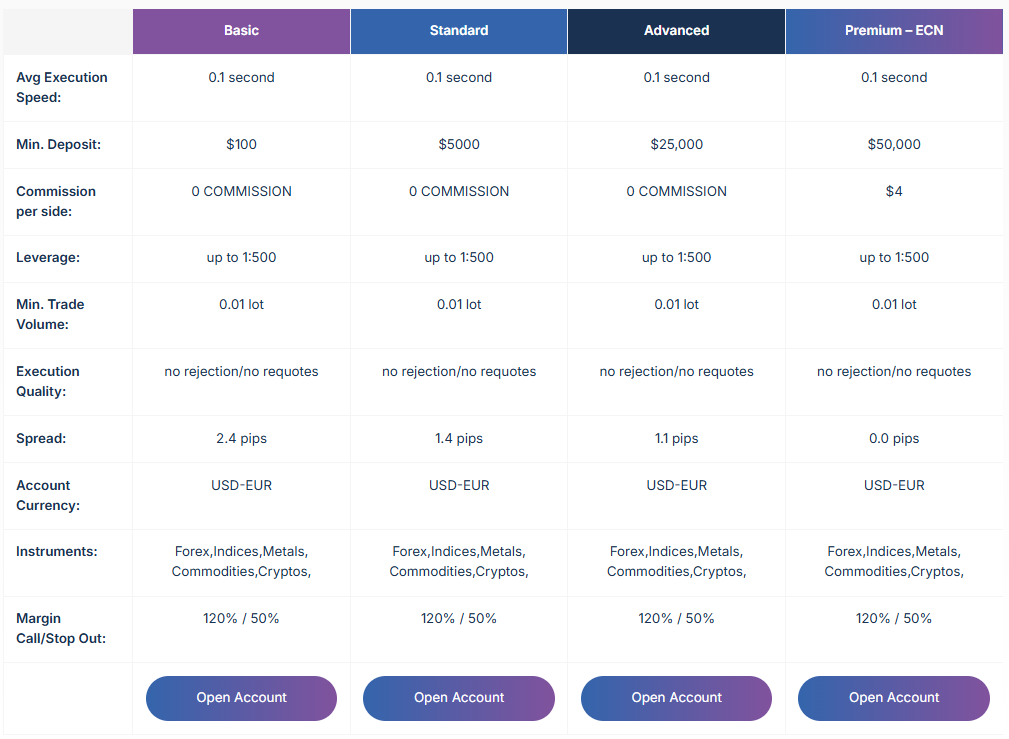Image resolution: width=1009 pixels, height=739 pixels.
Task: Click the $4 commission value for Premium
Action: click(x=893, y=191)
